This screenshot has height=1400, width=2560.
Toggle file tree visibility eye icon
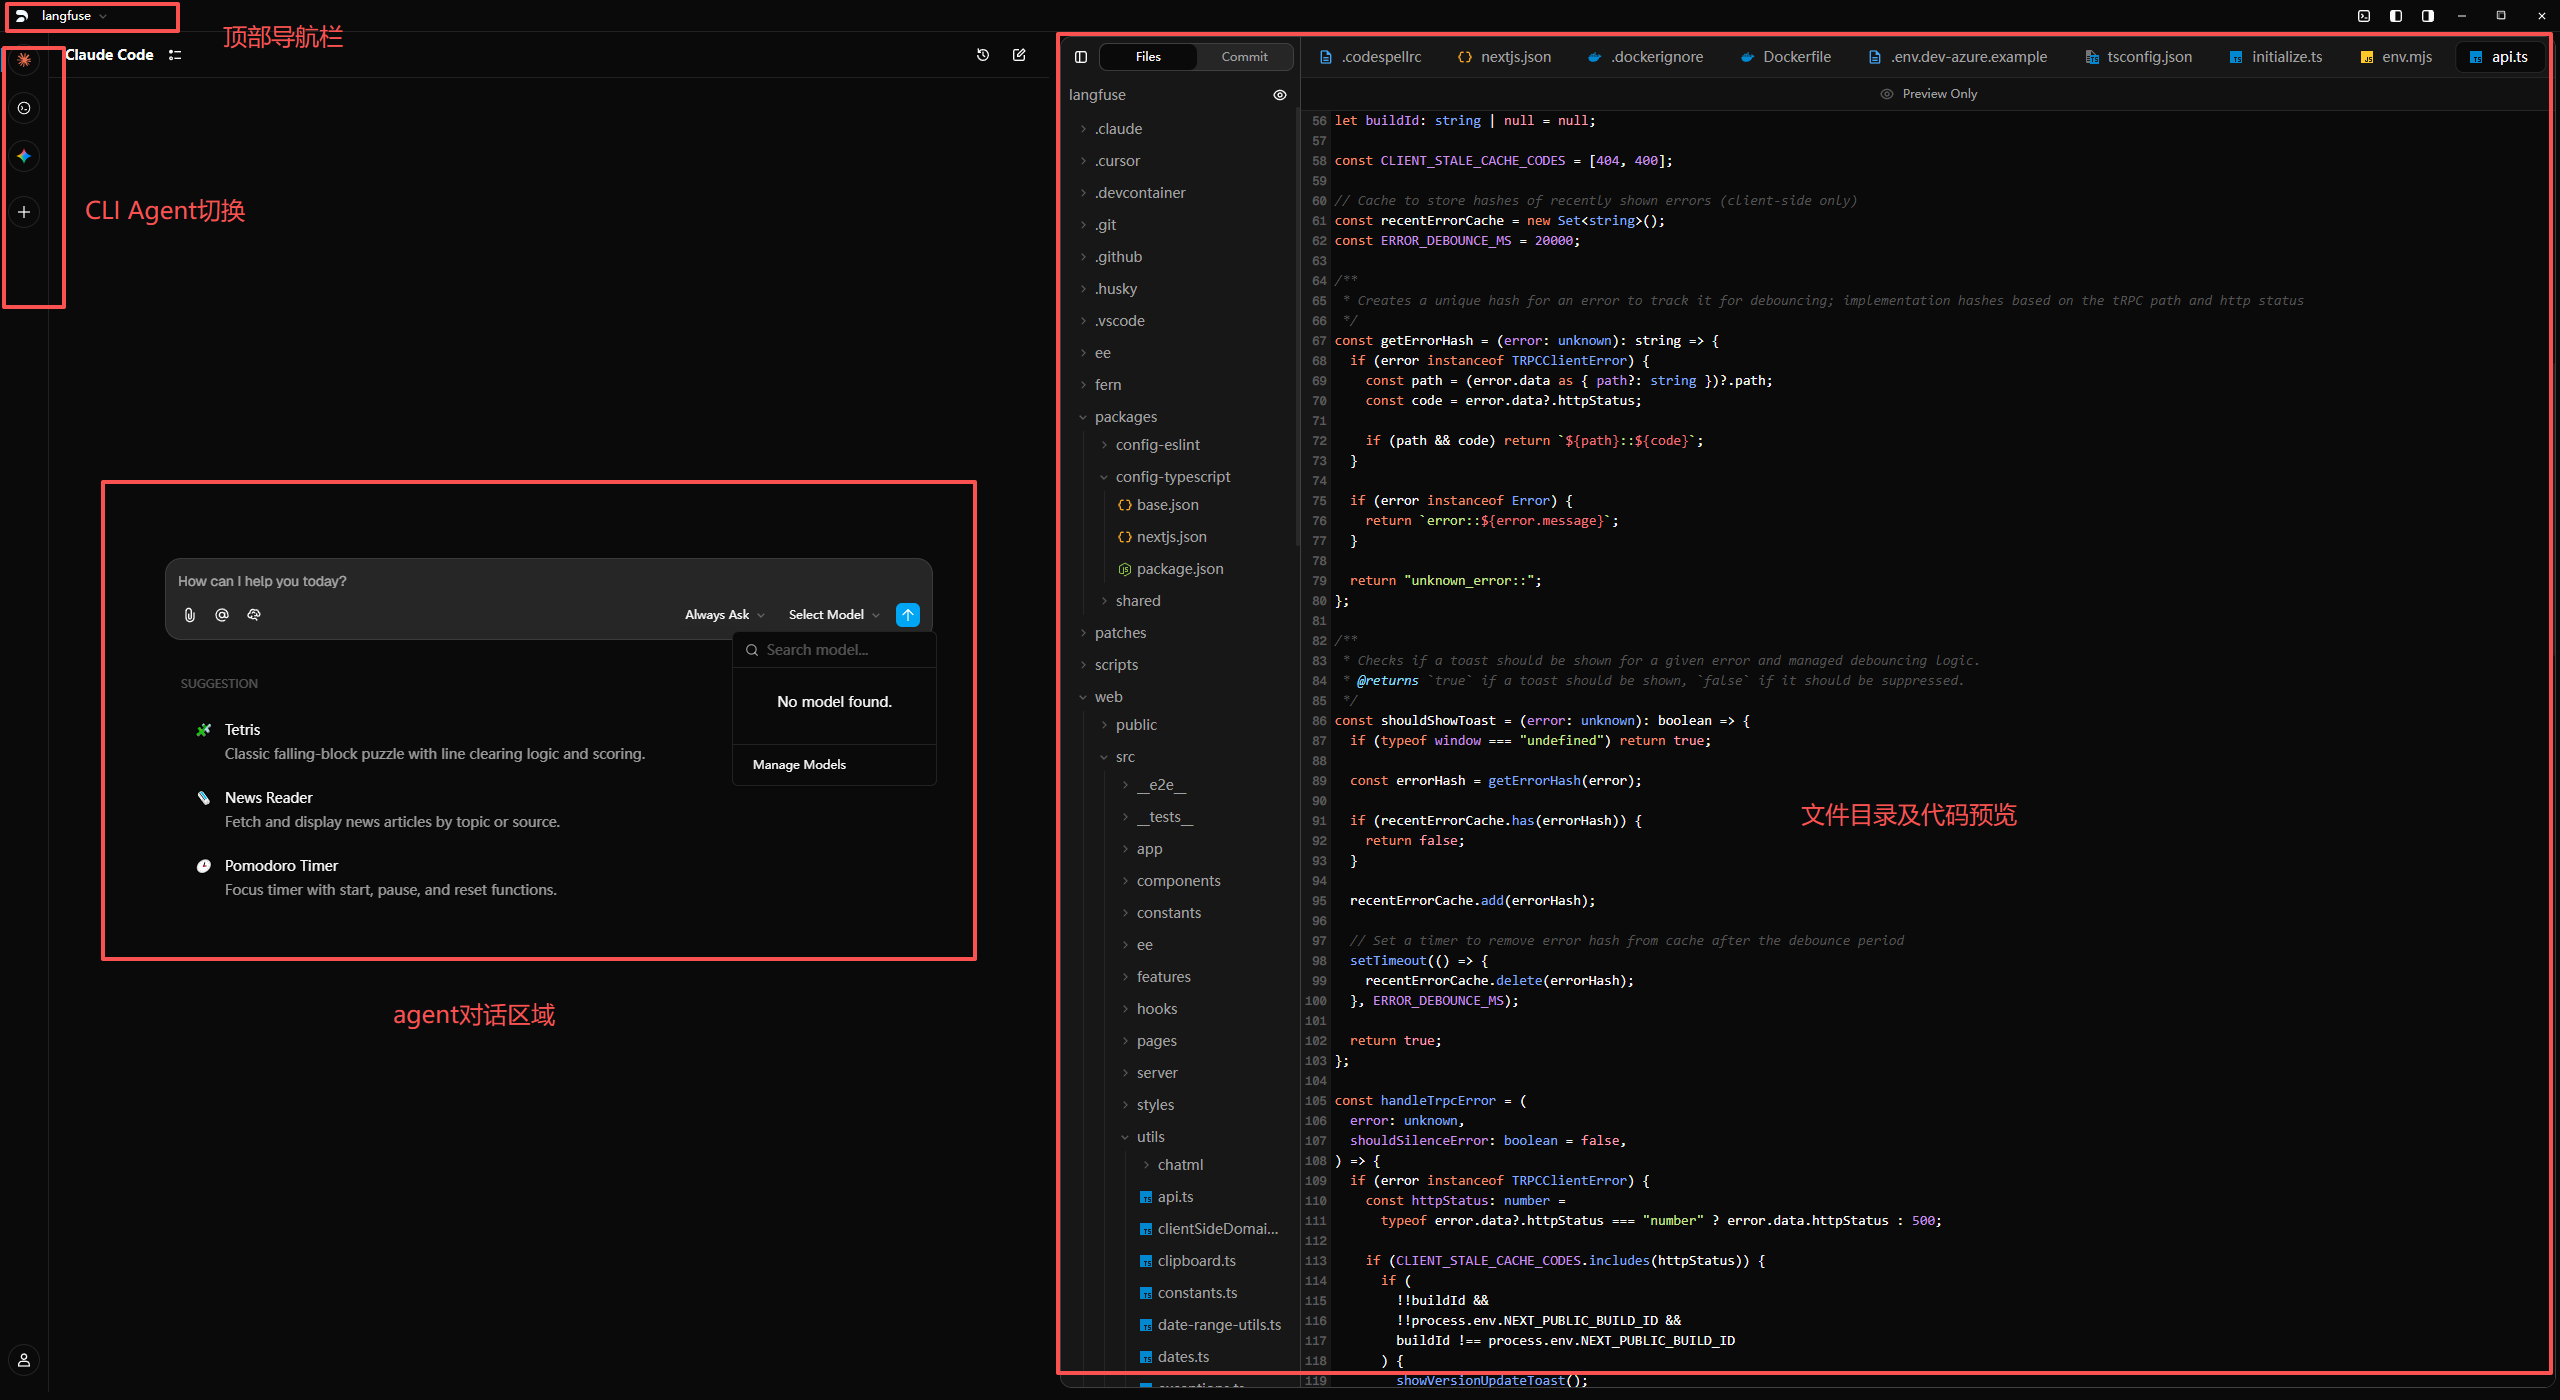click(x=1280, y=95)
